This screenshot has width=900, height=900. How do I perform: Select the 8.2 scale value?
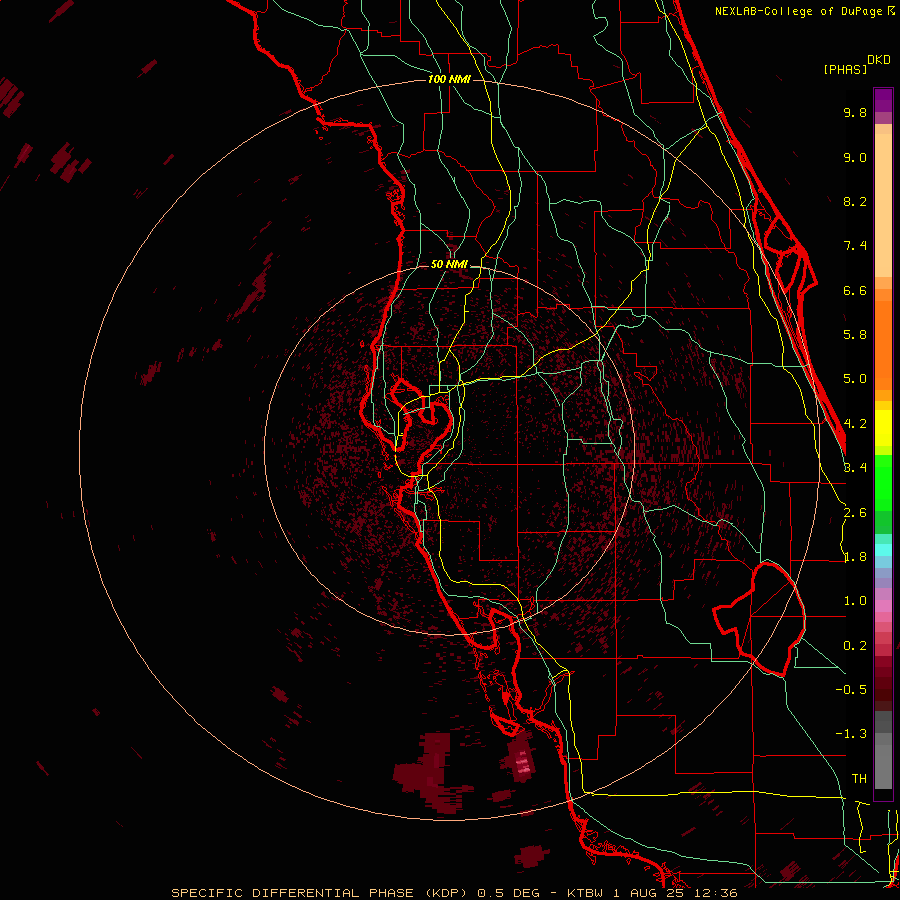click(x=855, y=201)
